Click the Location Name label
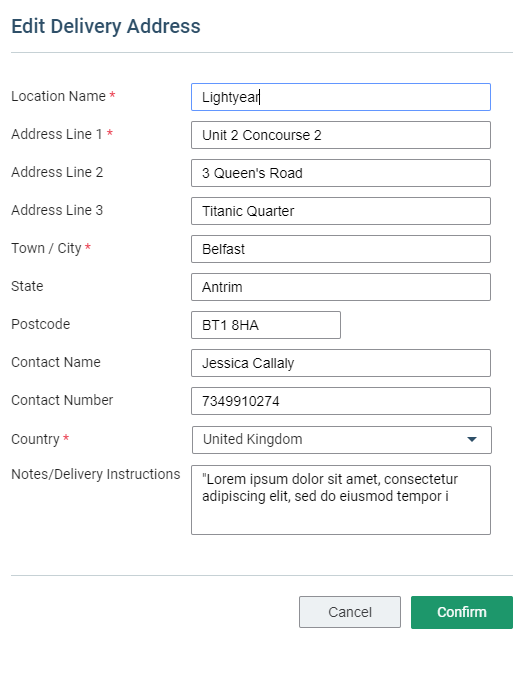Viewport: 527px width, 675px height. (x=58, y=96)
